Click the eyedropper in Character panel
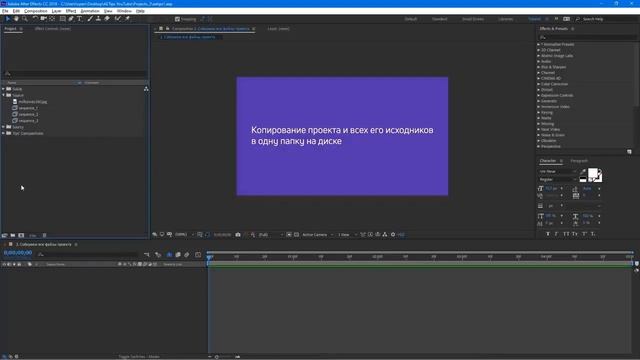 pyautogui.click(x=583, y=172)
